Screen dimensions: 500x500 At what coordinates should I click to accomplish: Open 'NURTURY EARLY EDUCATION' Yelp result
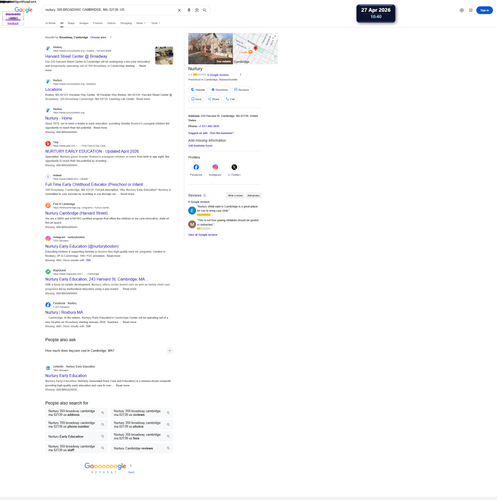pos(92,151)
